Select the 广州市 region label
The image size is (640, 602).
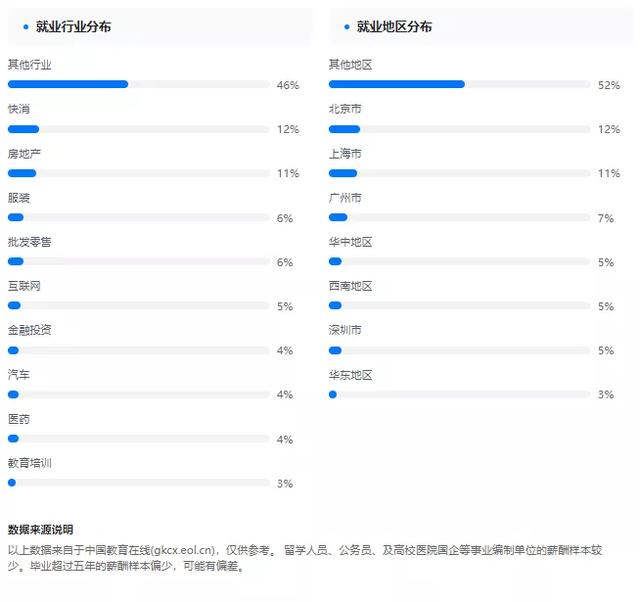(x=345, y=198)
